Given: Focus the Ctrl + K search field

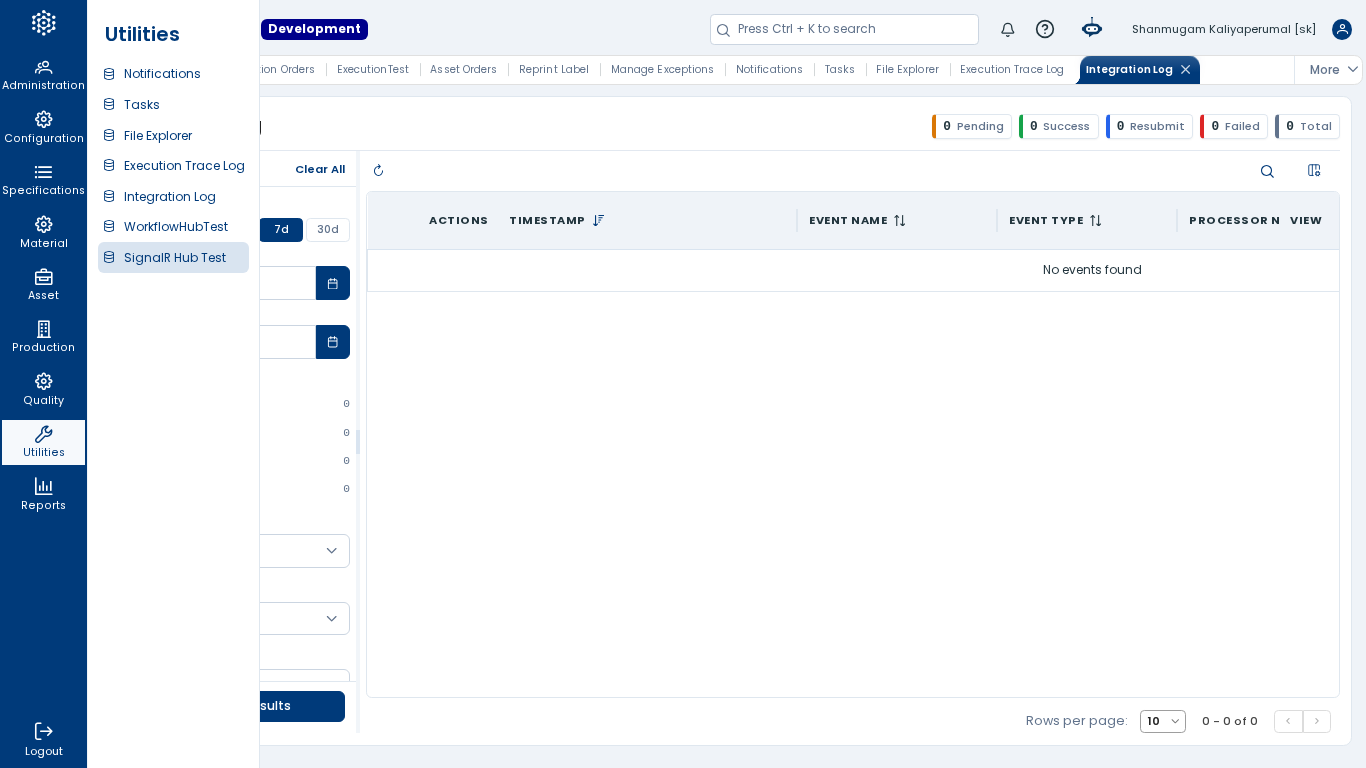Looking at the screenshot, I should pyautogui.click(x=844, y=29).
